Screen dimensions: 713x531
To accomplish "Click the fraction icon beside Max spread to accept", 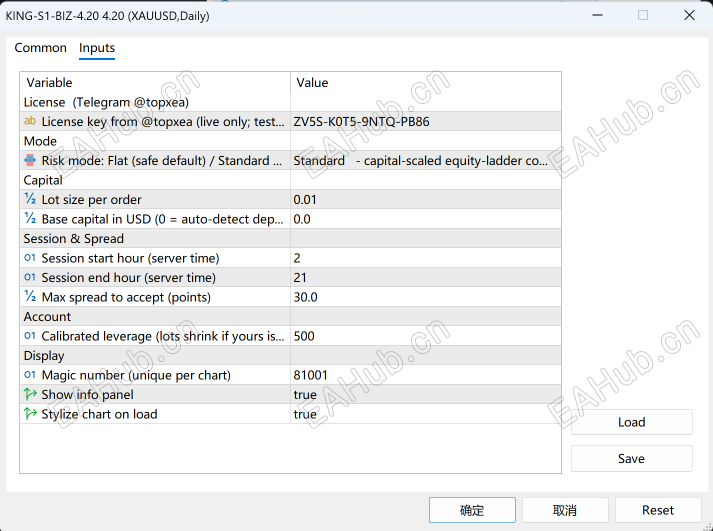I will coord(30,296).
